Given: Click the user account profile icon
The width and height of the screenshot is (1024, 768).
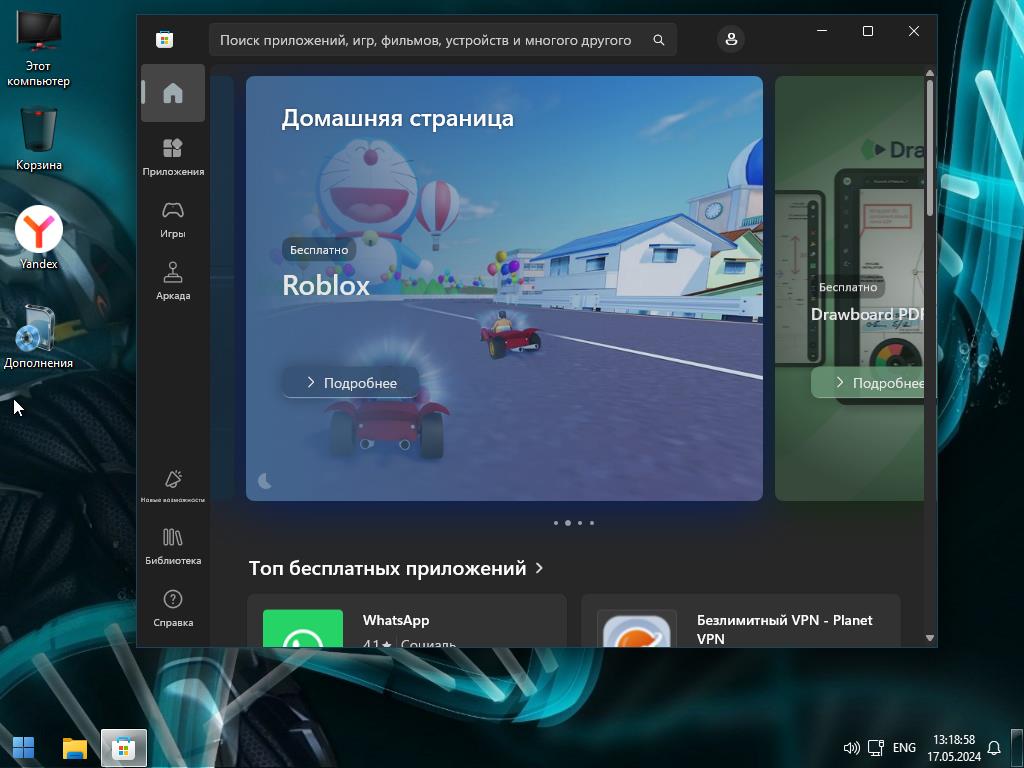Looking at the screenshot, I should [x=731, y=39].
